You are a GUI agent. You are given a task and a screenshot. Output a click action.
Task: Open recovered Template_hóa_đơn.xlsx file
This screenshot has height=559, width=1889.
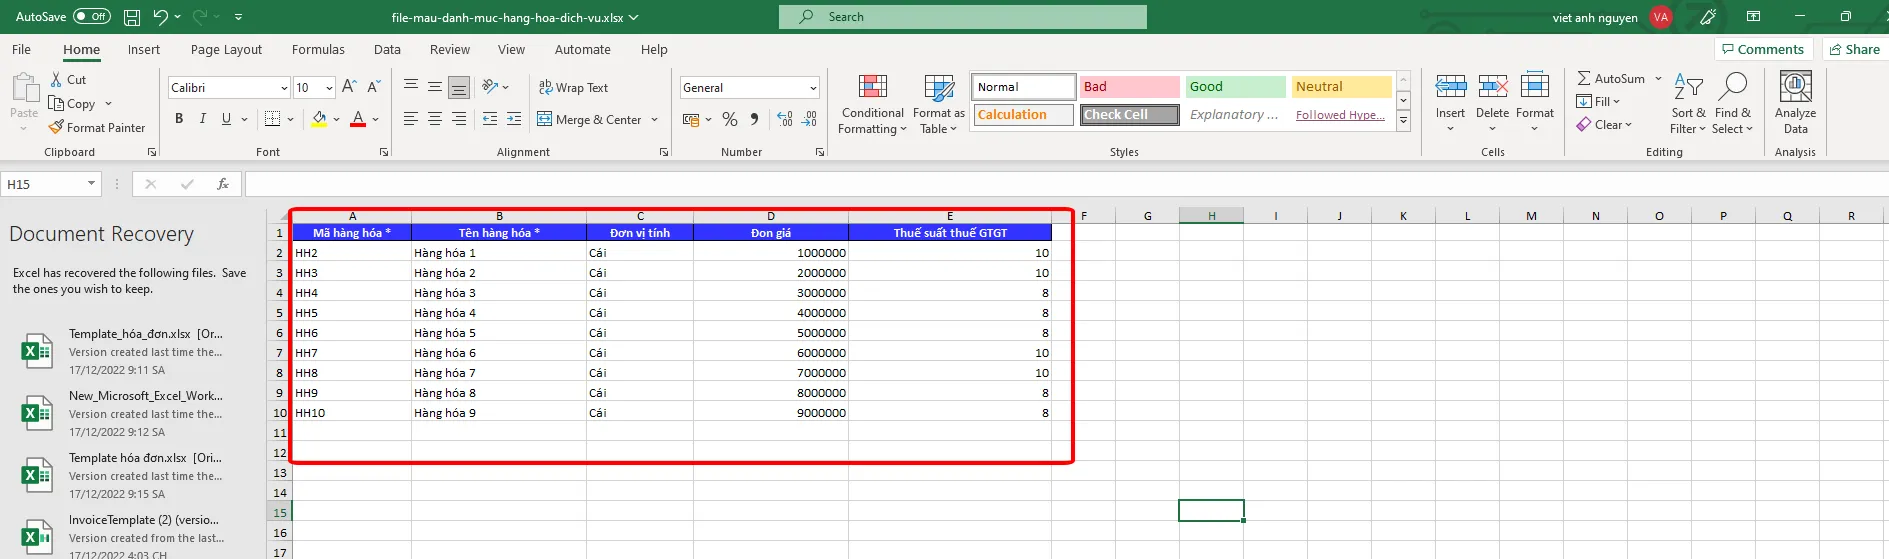pyautogui.click(x=133, y=352)
